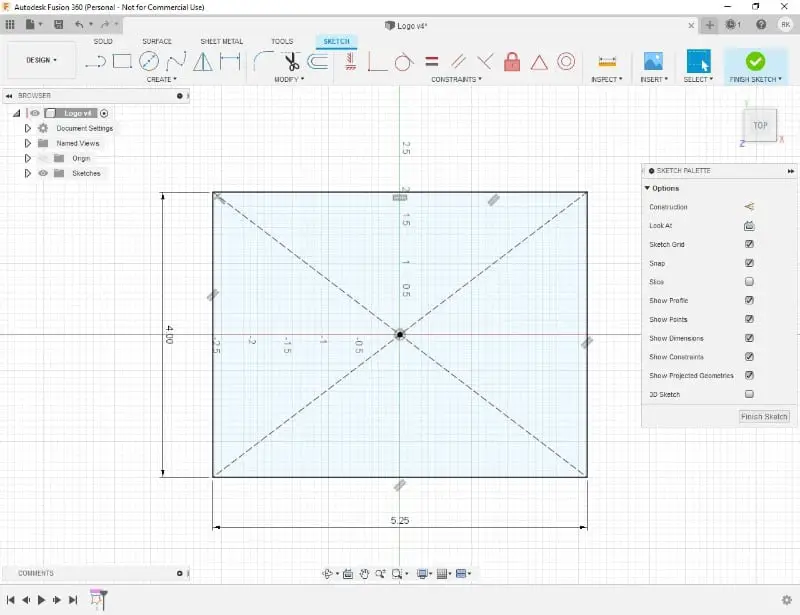Viewport: 800px width, 615px height.
Task: Select the Center Diameter Circle tool
Action: coord(148,61)
